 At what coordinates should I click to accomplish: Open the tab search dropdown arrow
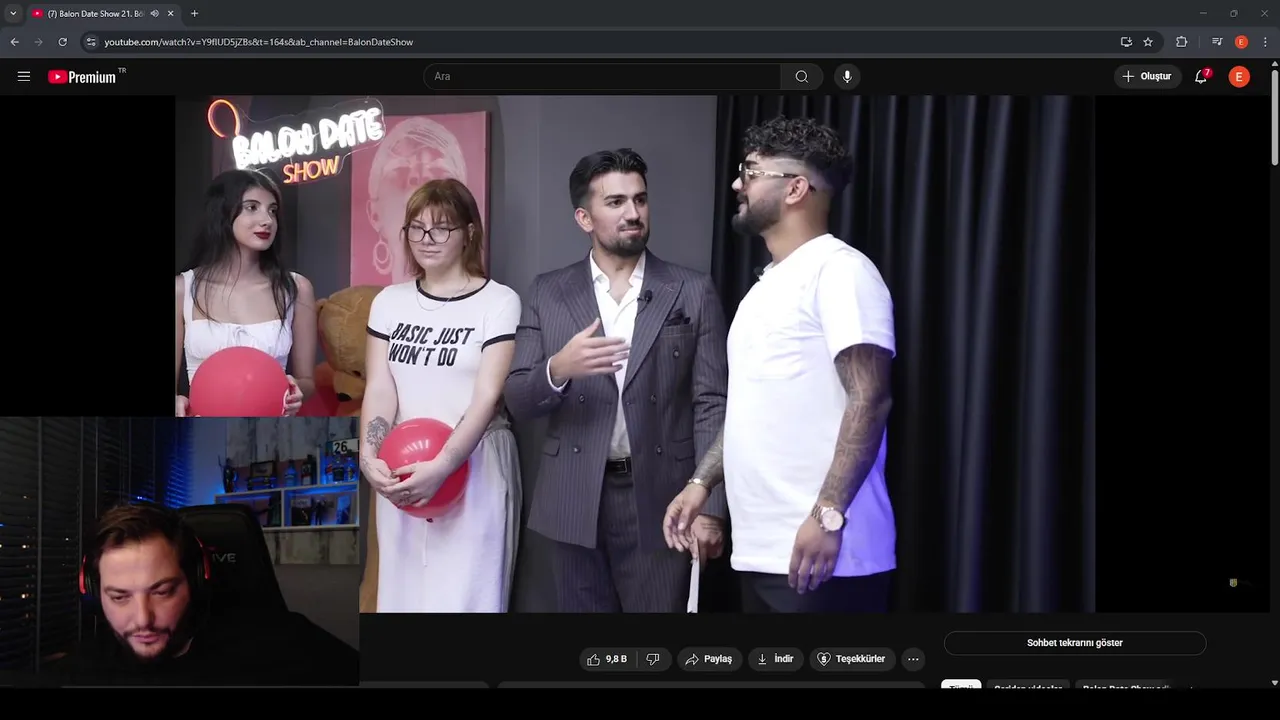coord(13,13)
